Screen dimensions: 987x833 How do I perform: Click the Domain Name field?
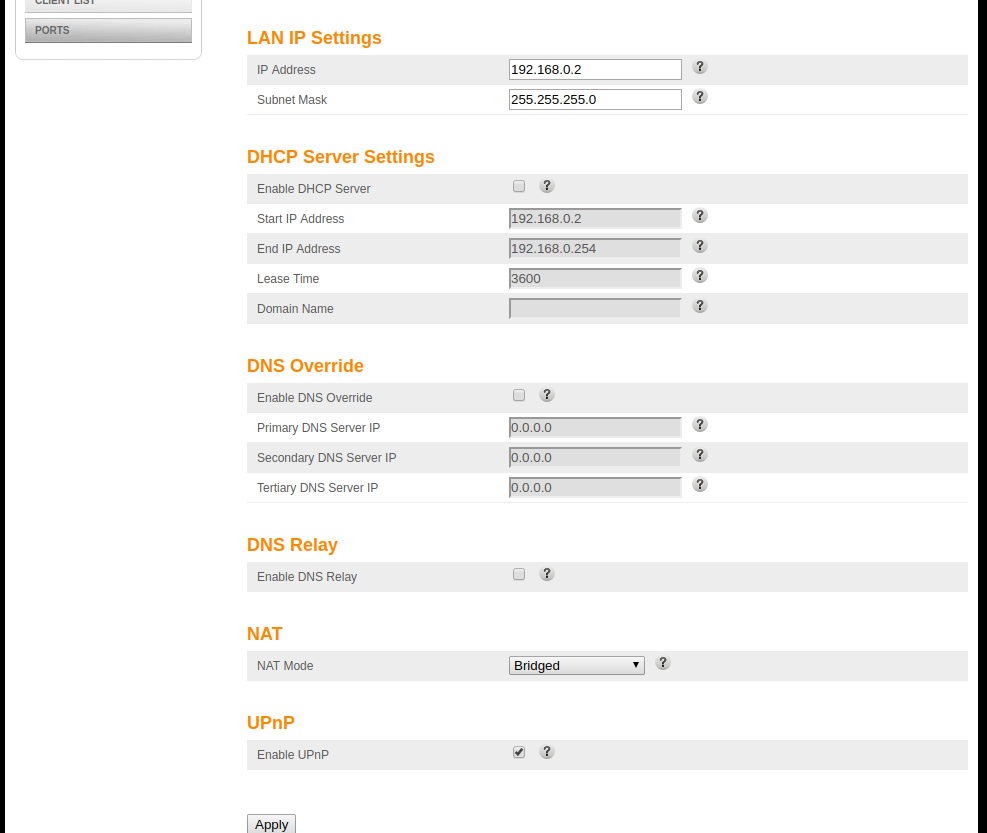tap(595, 309)
